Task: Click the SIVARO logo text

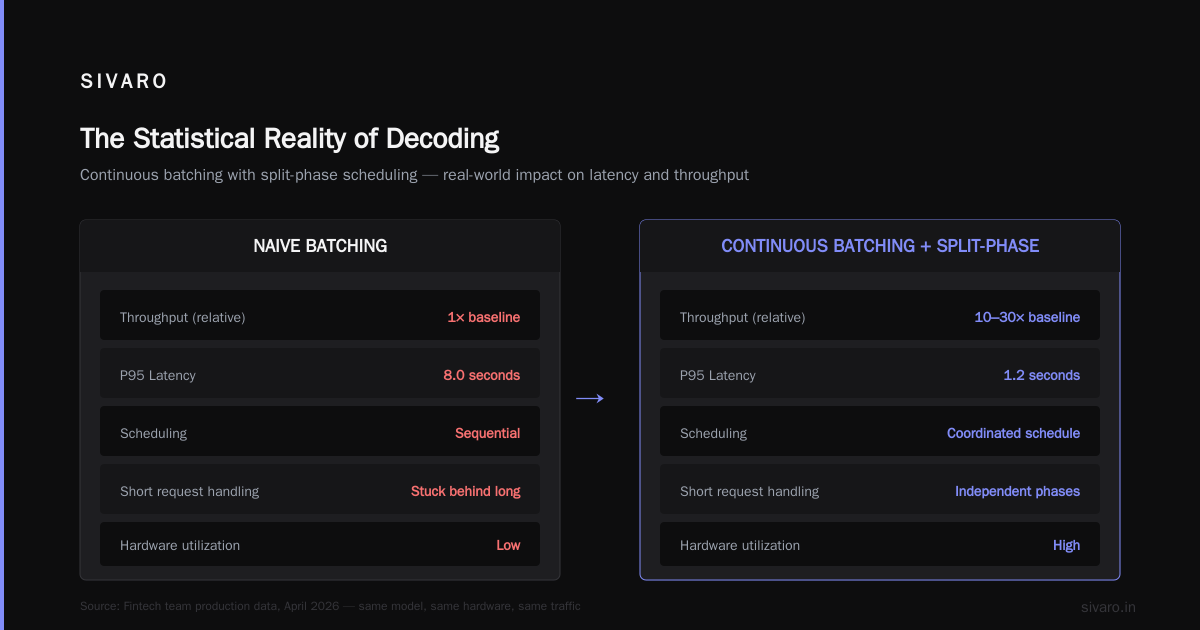Action: click(124, 82)
